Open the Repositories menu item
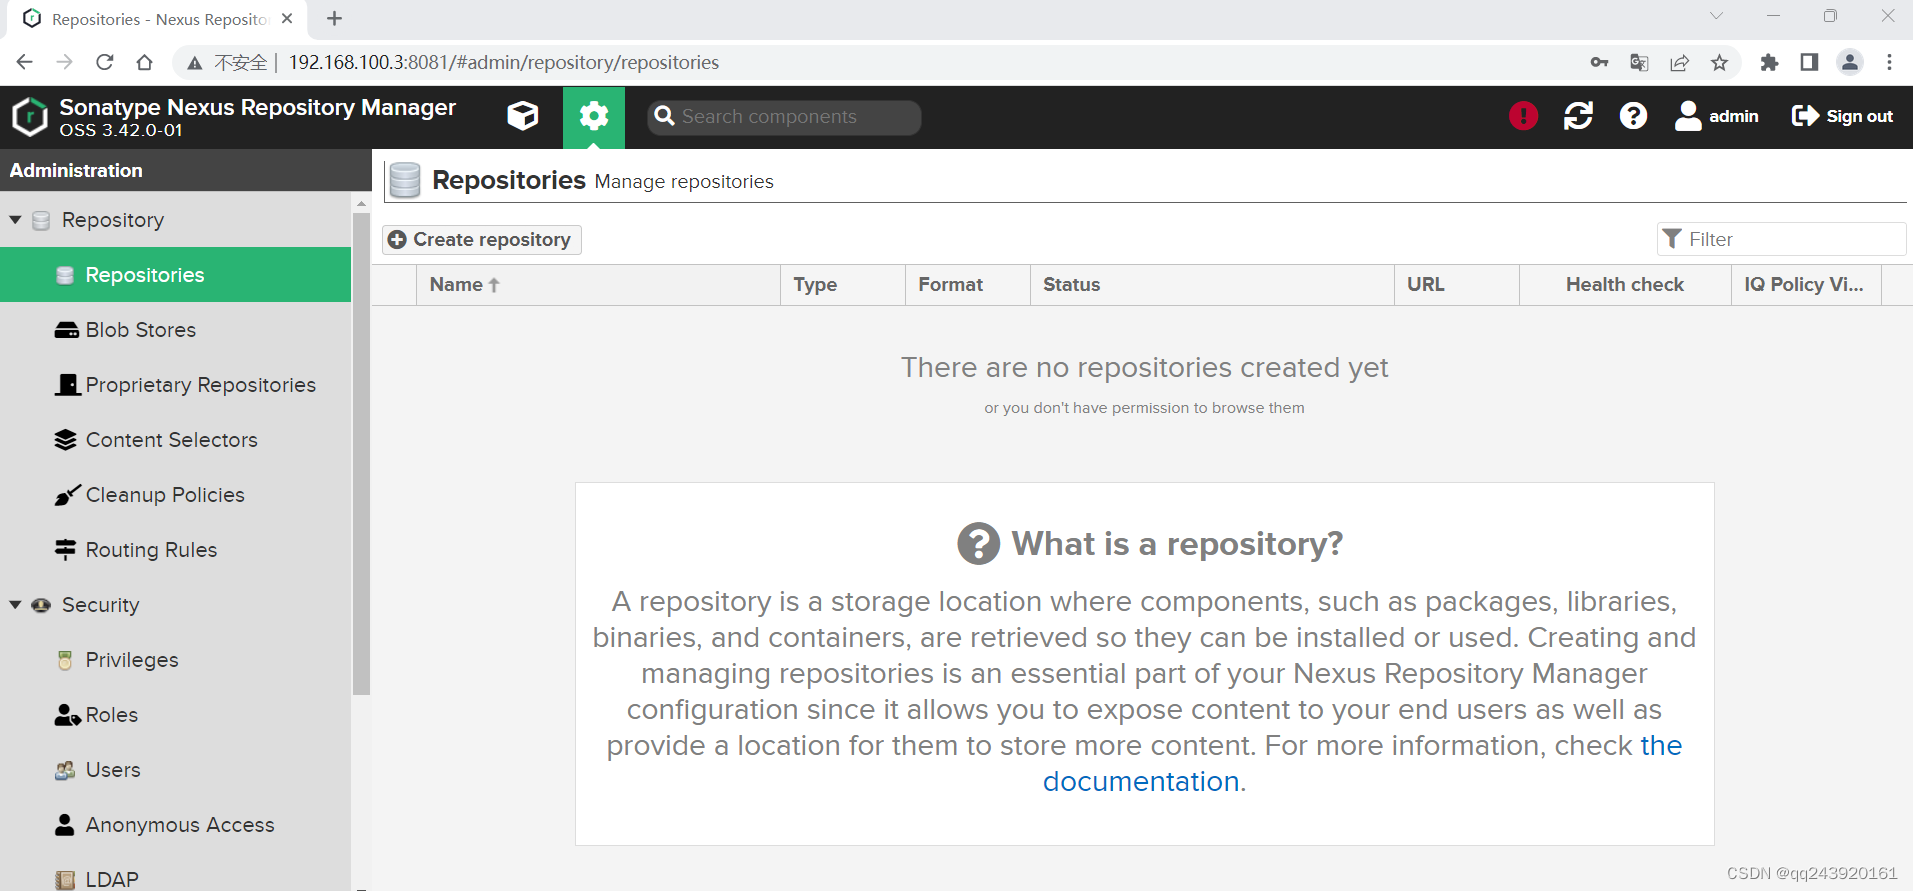This screenshot has width=1913, height=891. click(x=175, y=275)
